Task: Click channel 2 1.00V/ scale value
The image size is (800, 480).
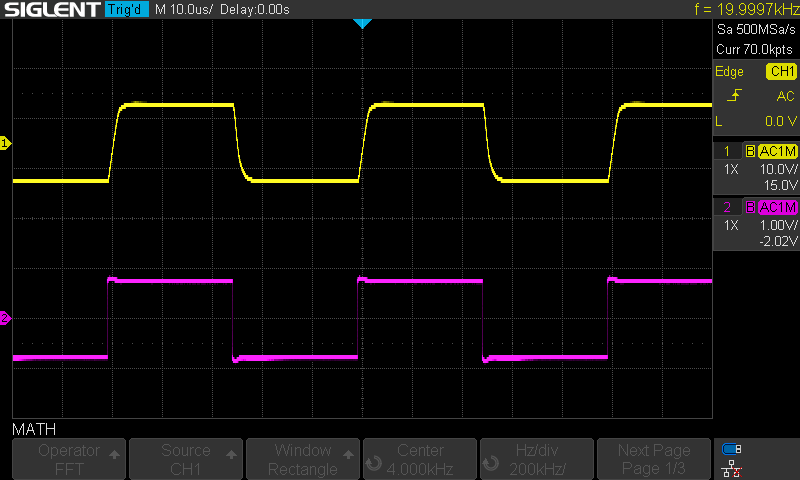Action: tap(779, 225)
